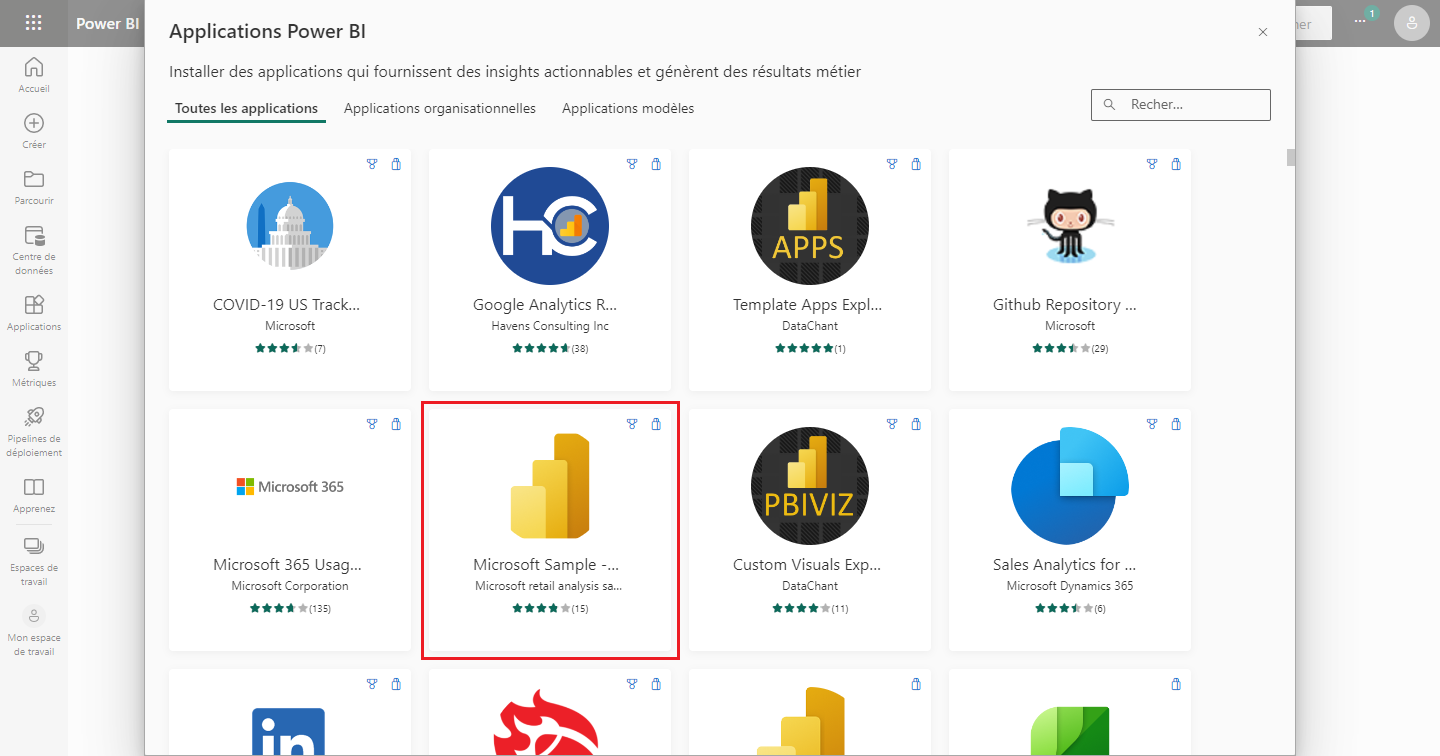Click the magnifier icon in the search box
This screenshot has height=756, width=1440.
coord(1109,104)
